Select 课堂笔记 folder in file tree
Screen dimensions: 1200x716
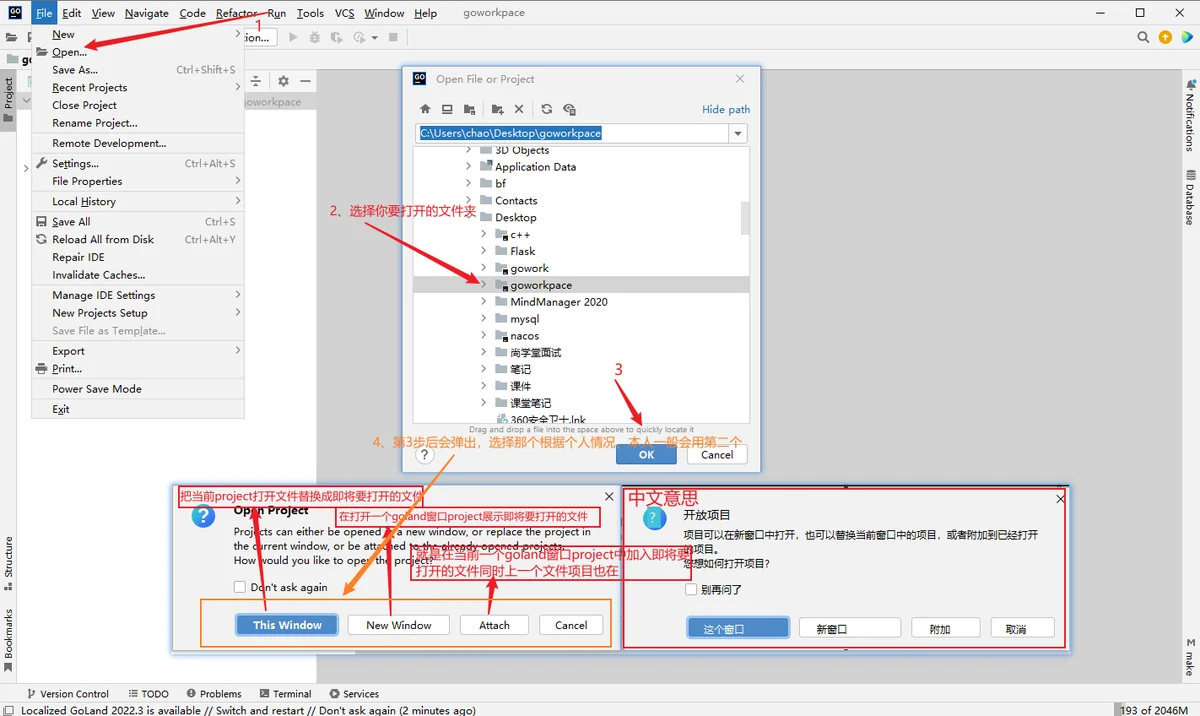pyautogui.click(x=581, y=403)
